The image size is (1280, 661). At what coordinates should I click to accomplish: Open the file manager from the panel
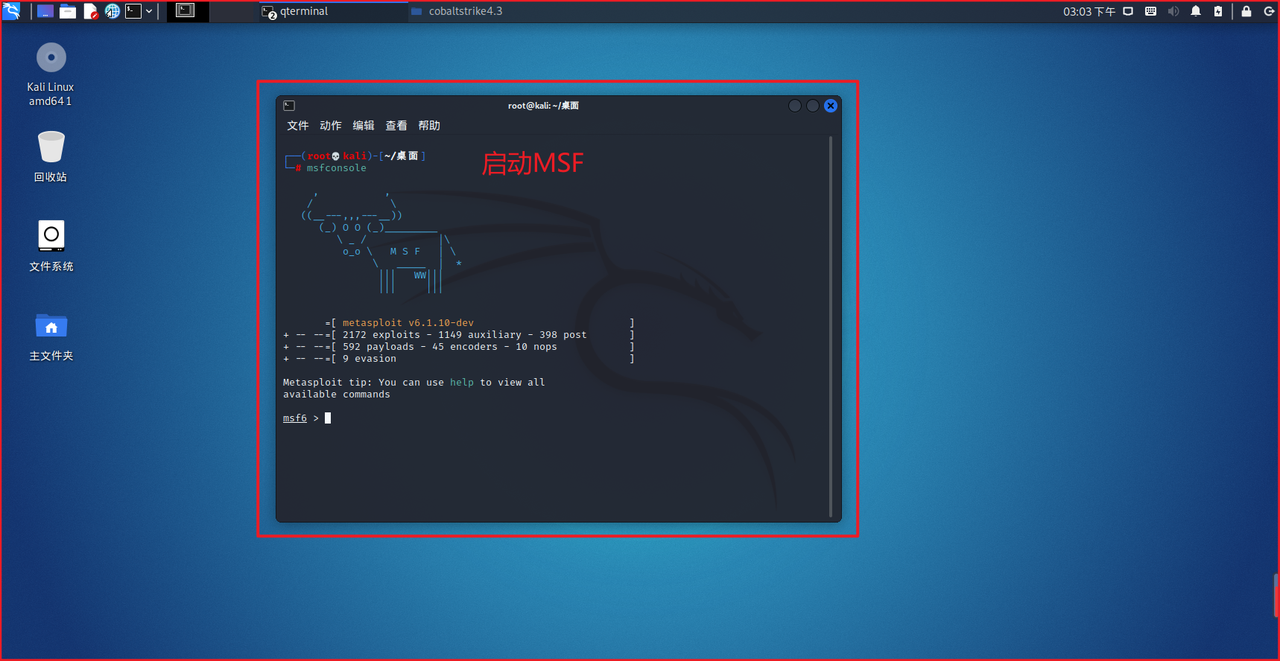pos(68,11)
